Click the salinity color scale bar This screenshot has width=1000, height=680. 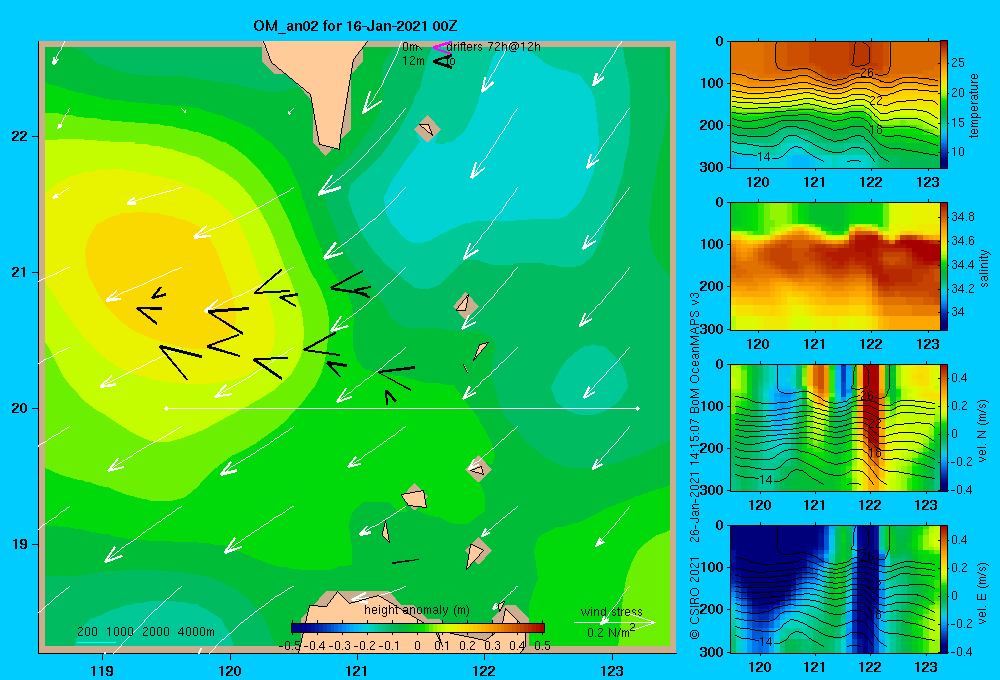click(944, 266)
